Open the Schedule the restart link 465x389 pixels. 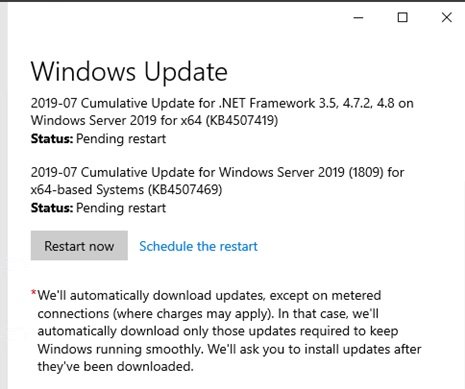198,246
